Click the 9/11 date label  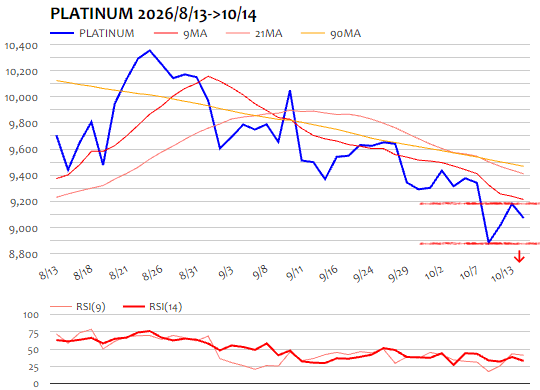(295, 273)
